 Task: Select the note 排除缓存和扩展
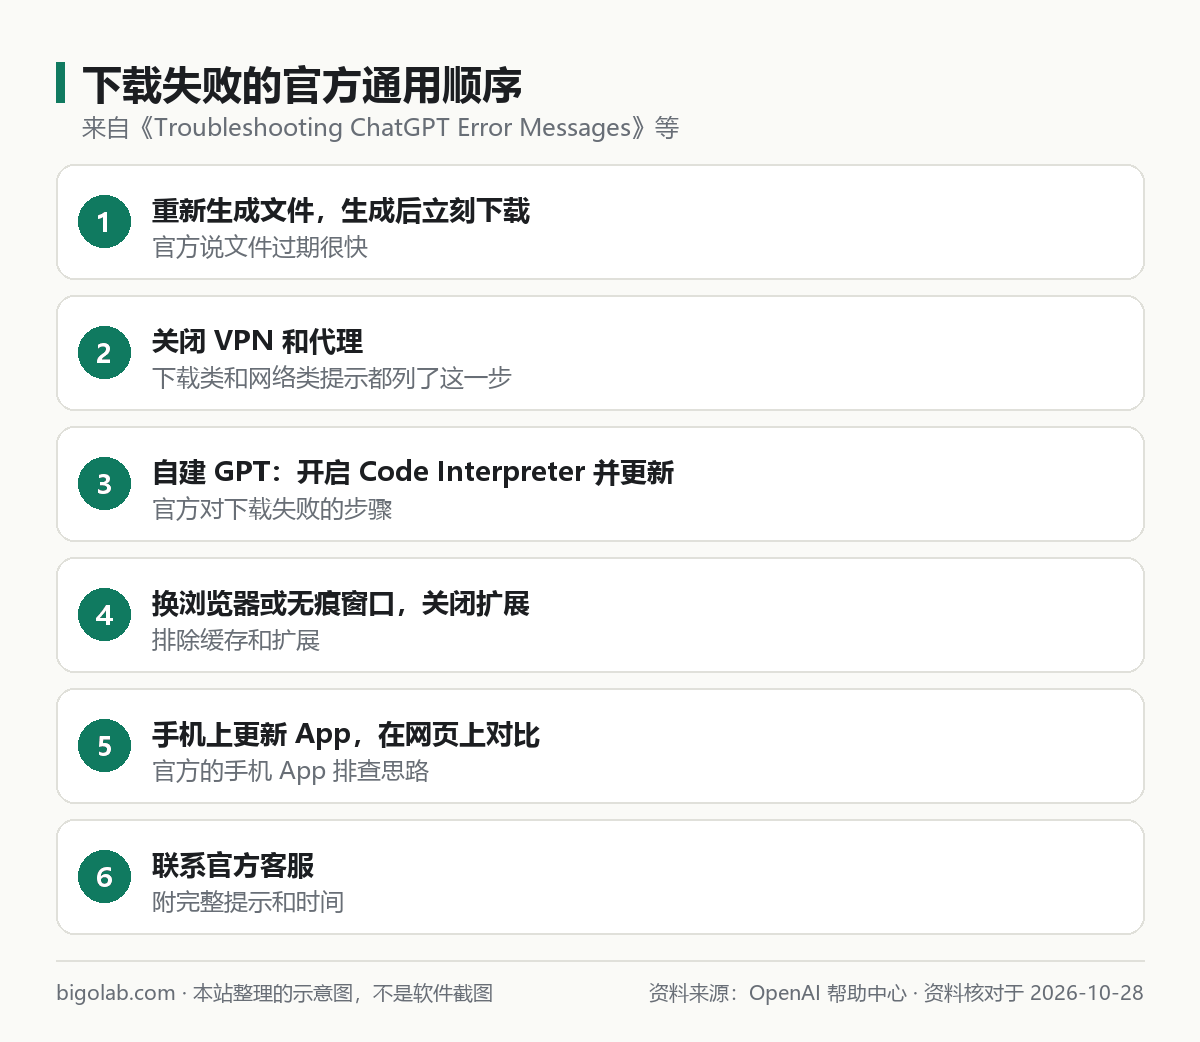(x=236, y=640)
